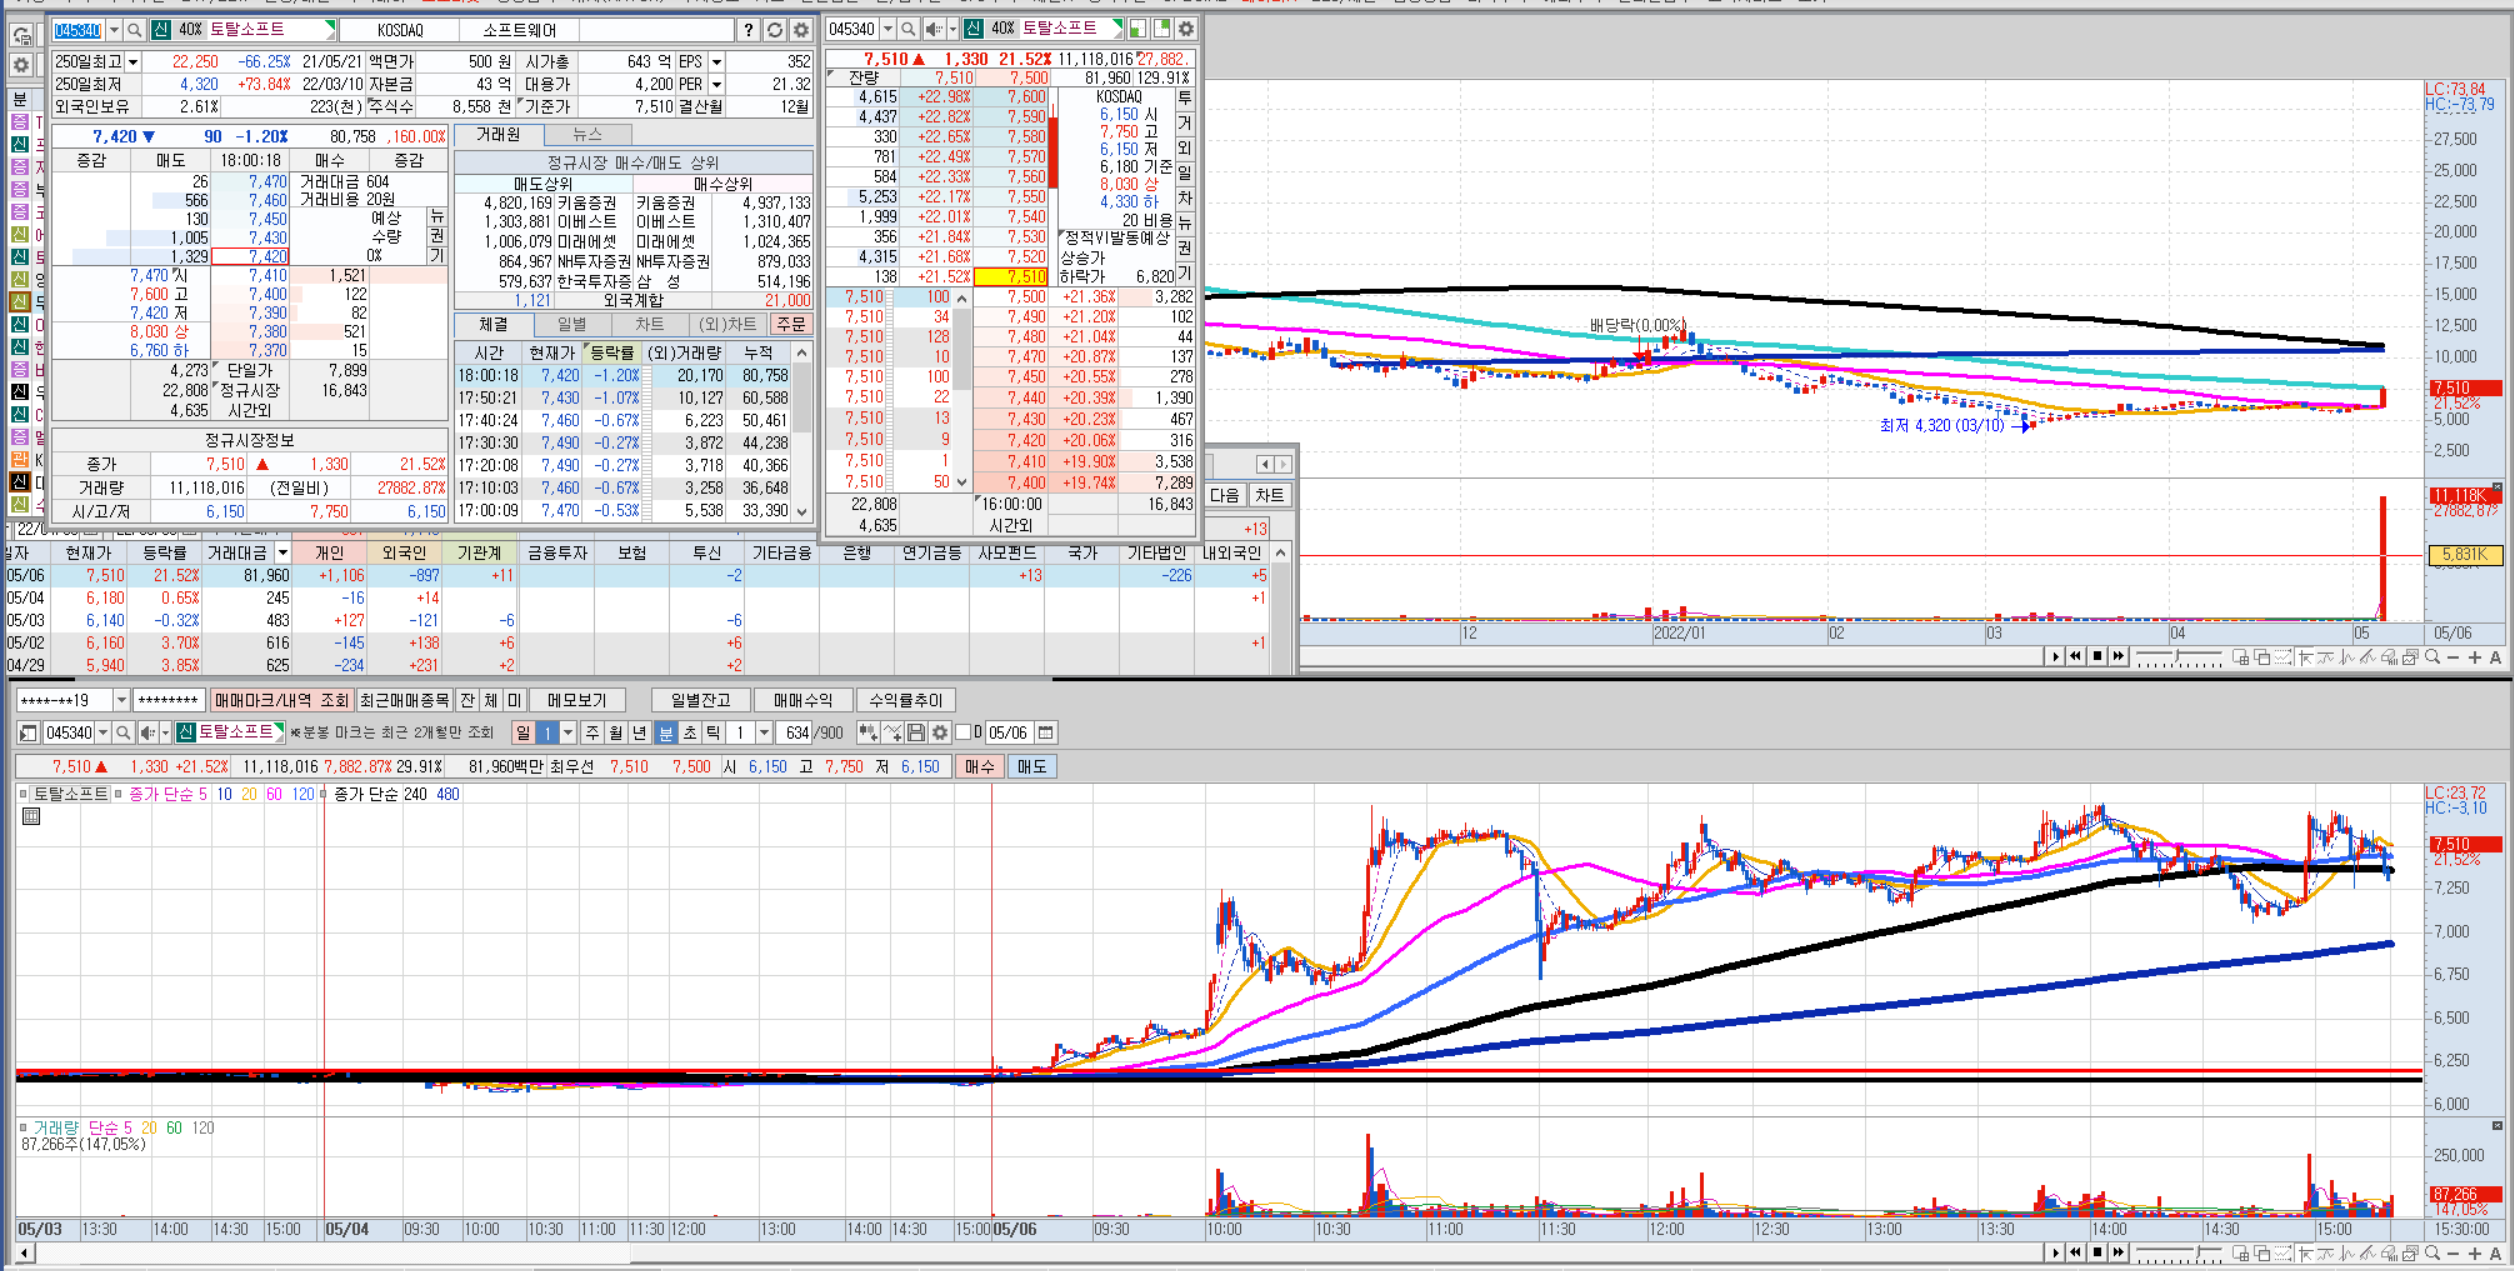Open the EPS dropdown arrow
The image size is (2514, 1271).
coord(716,62)
